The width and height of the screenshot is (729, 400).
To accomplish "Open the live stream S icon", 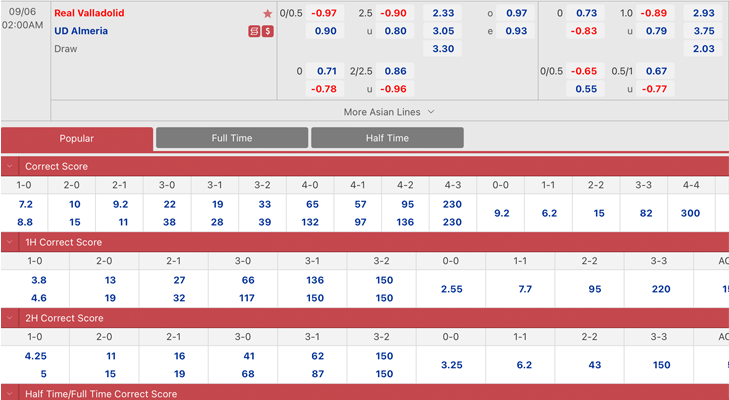I will 267,31.
